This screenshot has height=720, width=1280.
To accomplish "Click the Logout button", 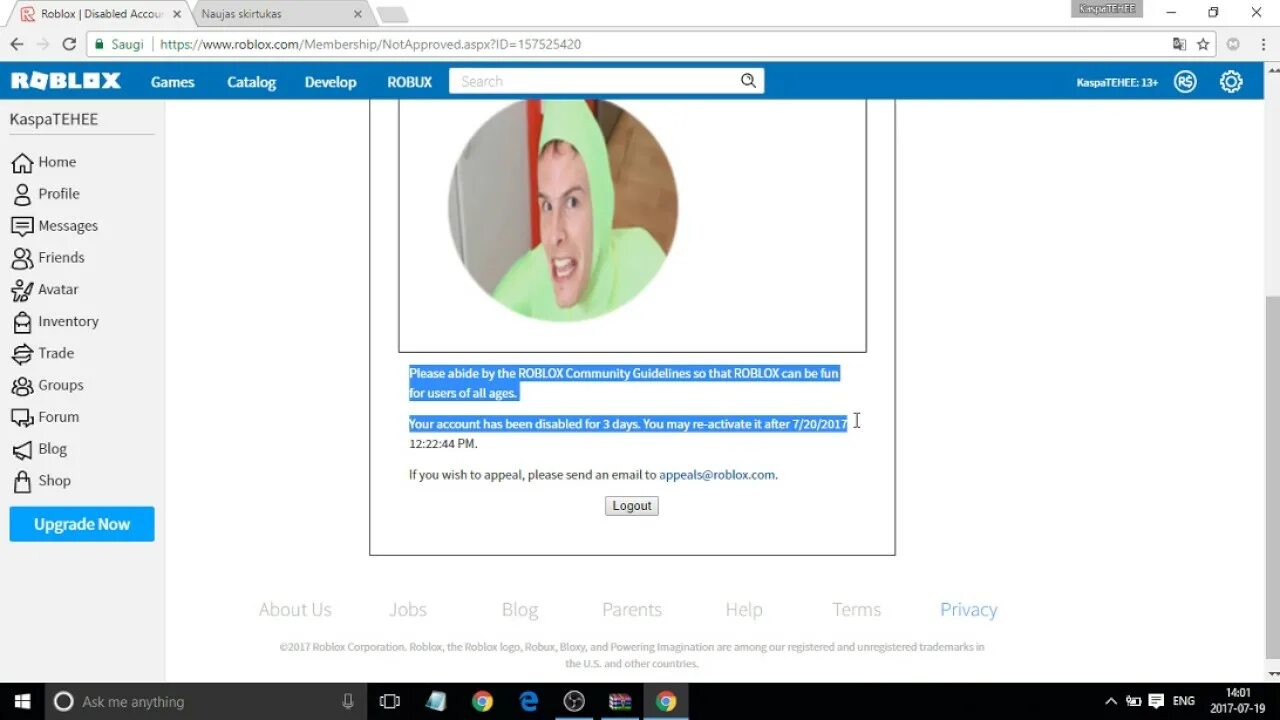I will (x=632, y=506).
